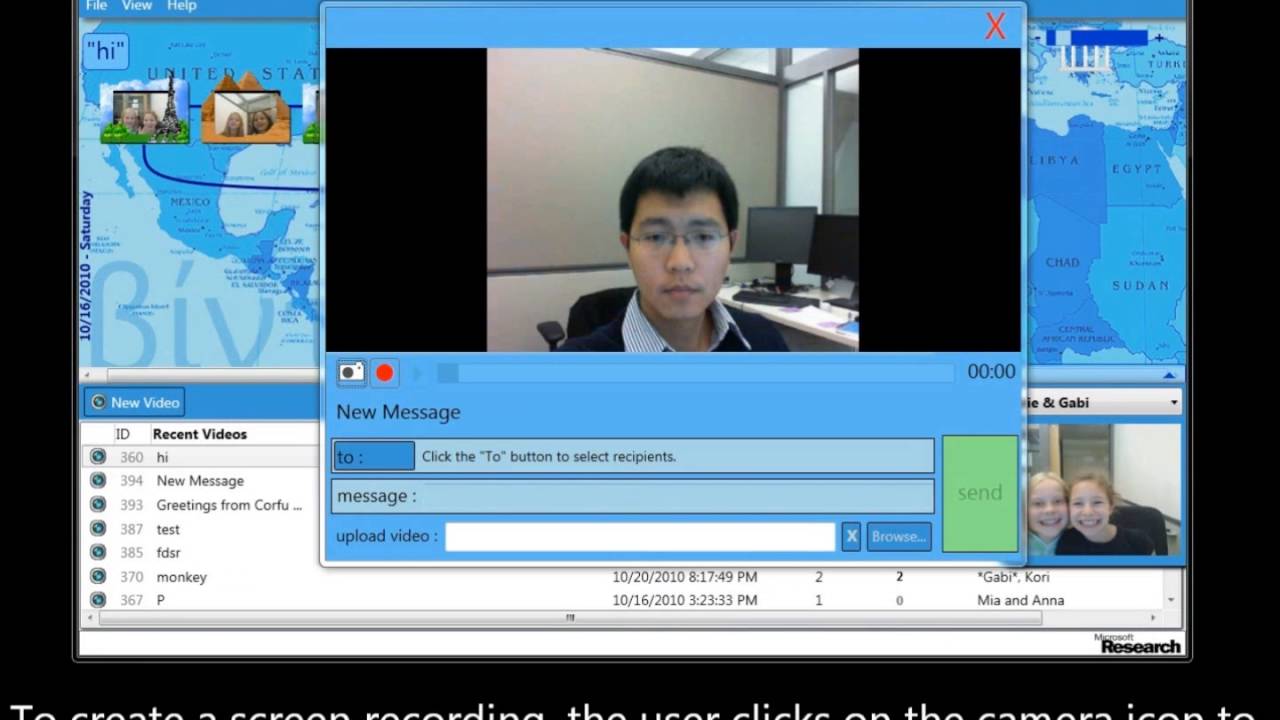This screenshot has width=1280, height=720.
Task: Click the up arrow collapsing the map panel
Action: click(1168, 375)
